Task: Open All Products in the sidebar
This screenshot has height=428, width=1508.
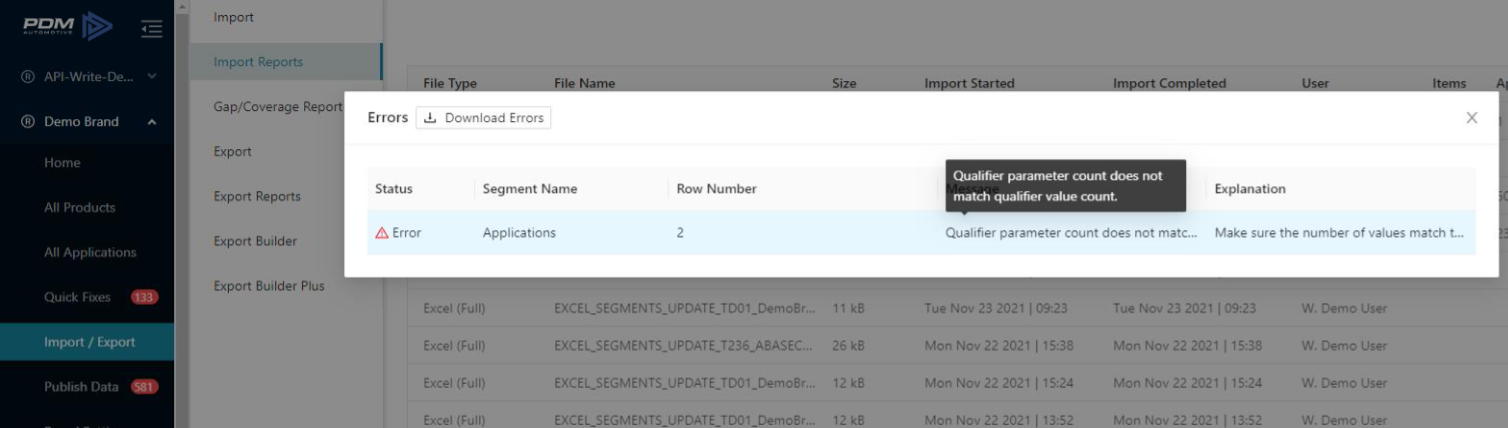Action: click(x=80, y=208)
